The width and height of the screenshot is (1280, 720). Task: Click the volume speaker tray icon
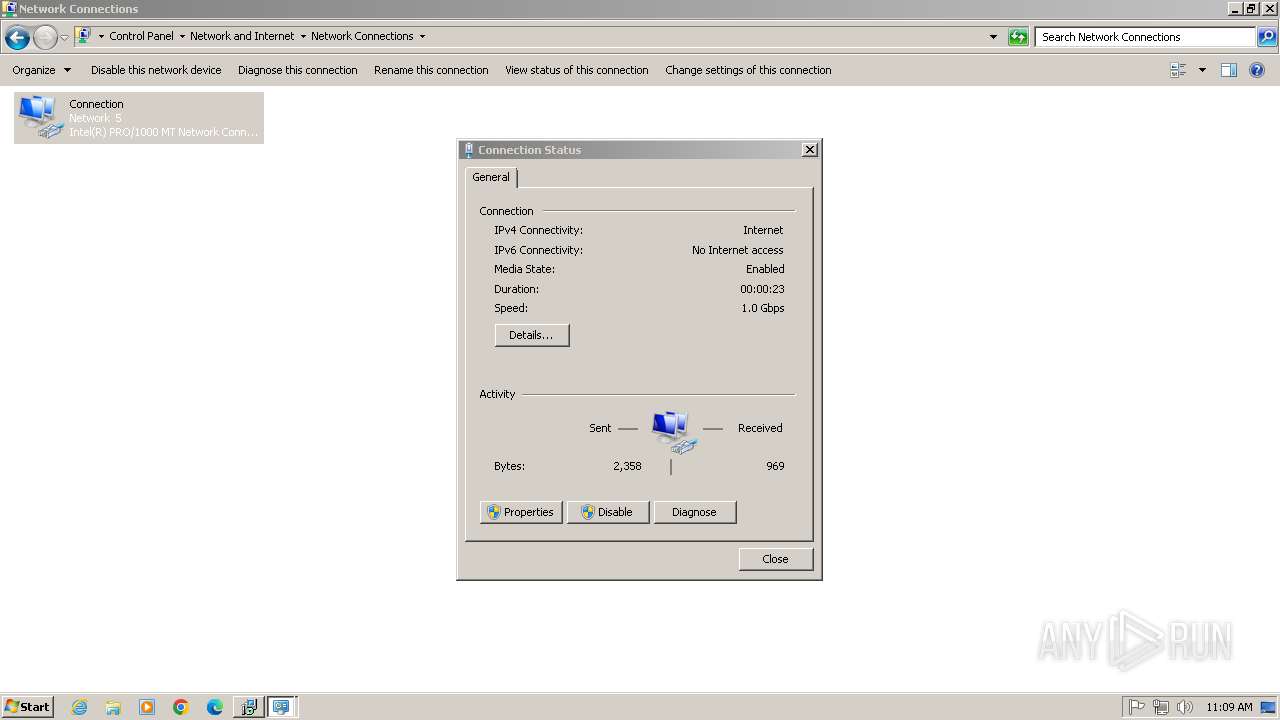coord(1185,707)
